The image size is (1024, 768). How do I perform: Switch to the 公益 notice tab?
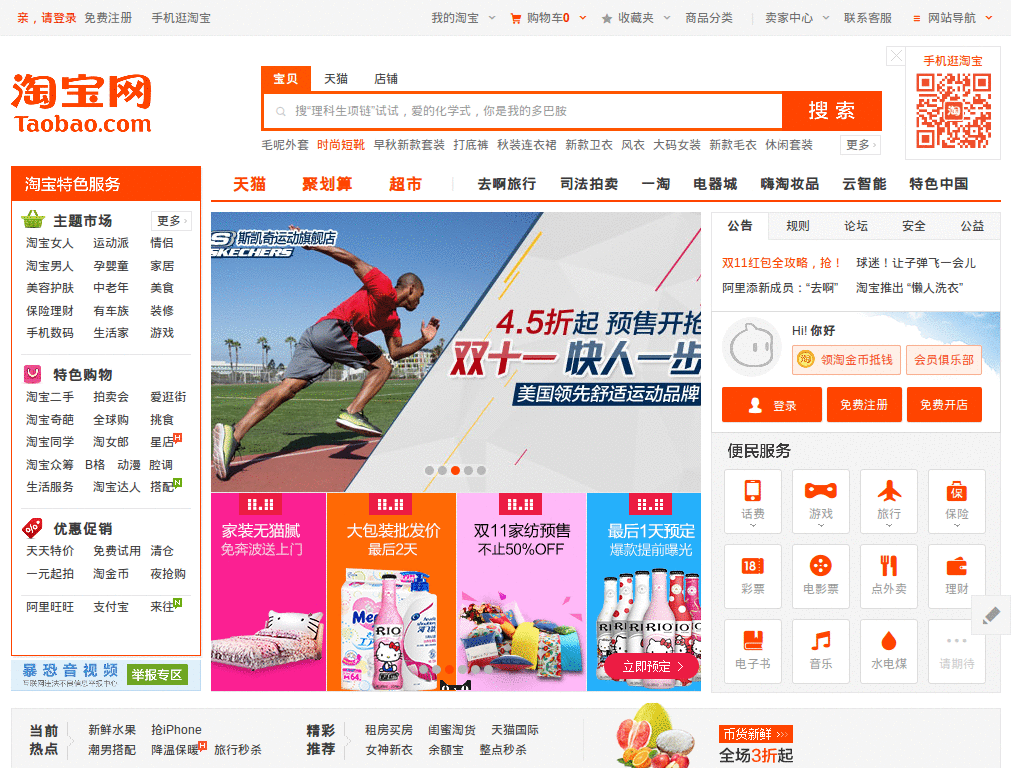972,226
